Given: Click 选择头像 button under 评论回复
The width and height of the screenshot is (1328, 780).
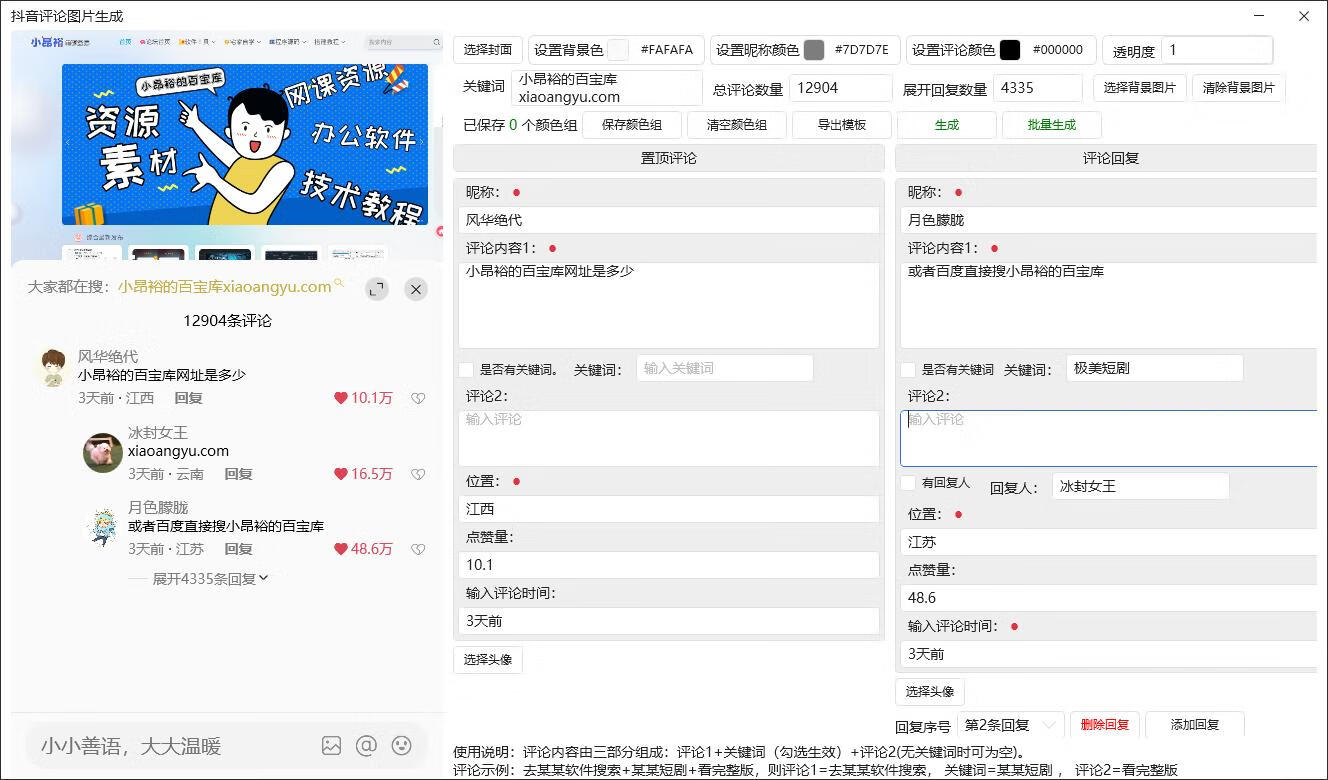Looking at the screenshot, I should (930, 691).
